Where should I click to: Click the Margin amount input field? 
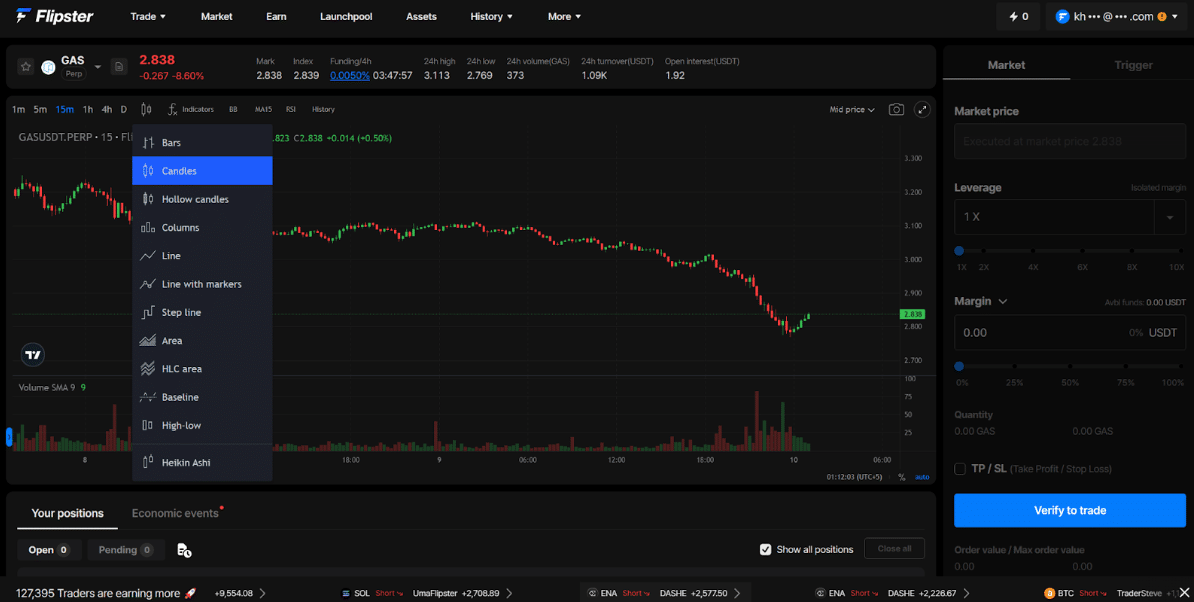(1070, 333)
